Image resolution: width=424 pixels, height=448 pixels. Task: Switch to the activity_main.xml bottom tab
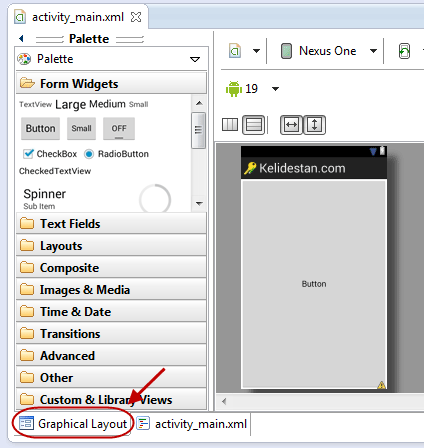click(x=192, y=424)
